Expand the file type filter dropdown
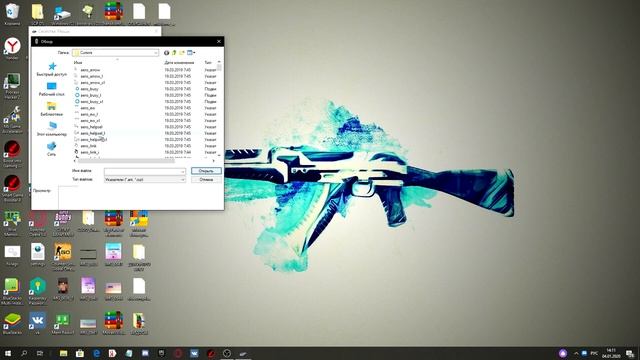This screenshot has width=640, height=360. click(182, 180)
